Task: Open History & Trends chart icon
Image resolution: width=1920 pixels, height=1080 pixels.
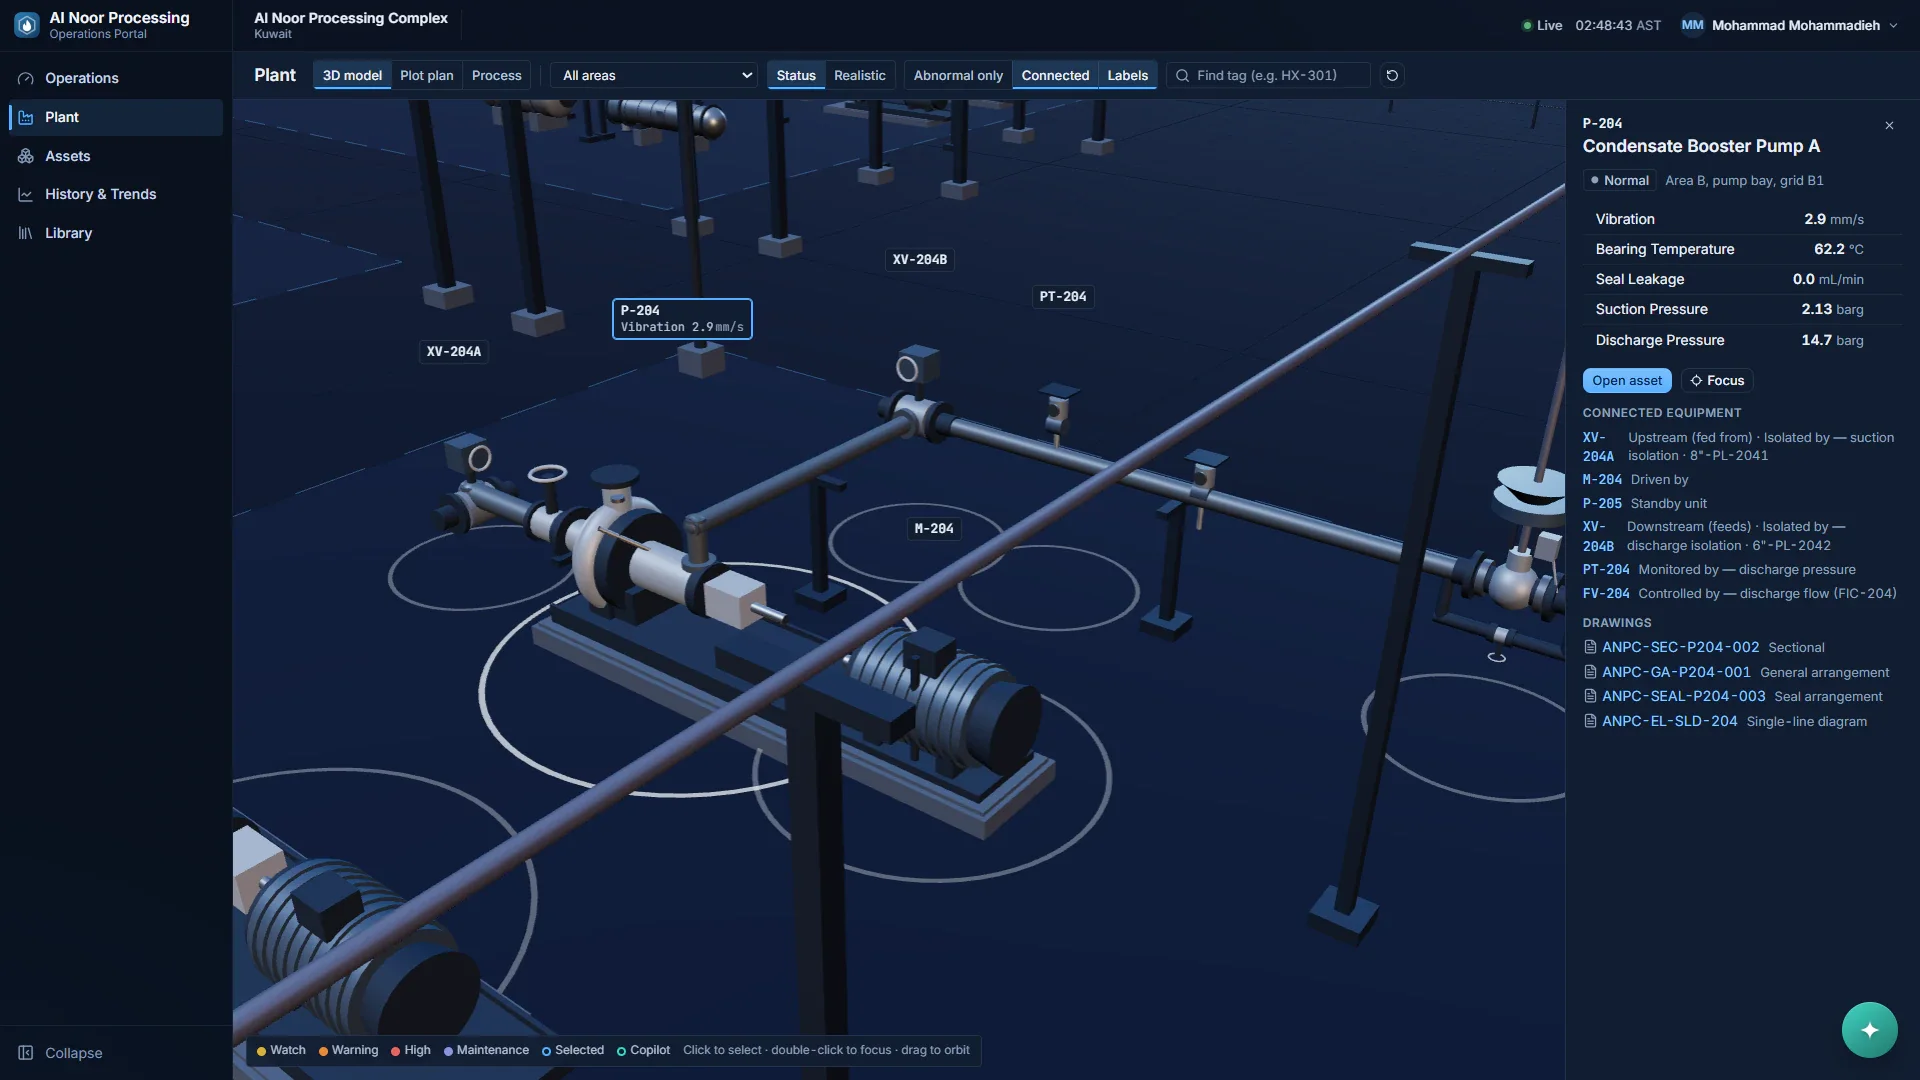Action: [x=26, y=194]
